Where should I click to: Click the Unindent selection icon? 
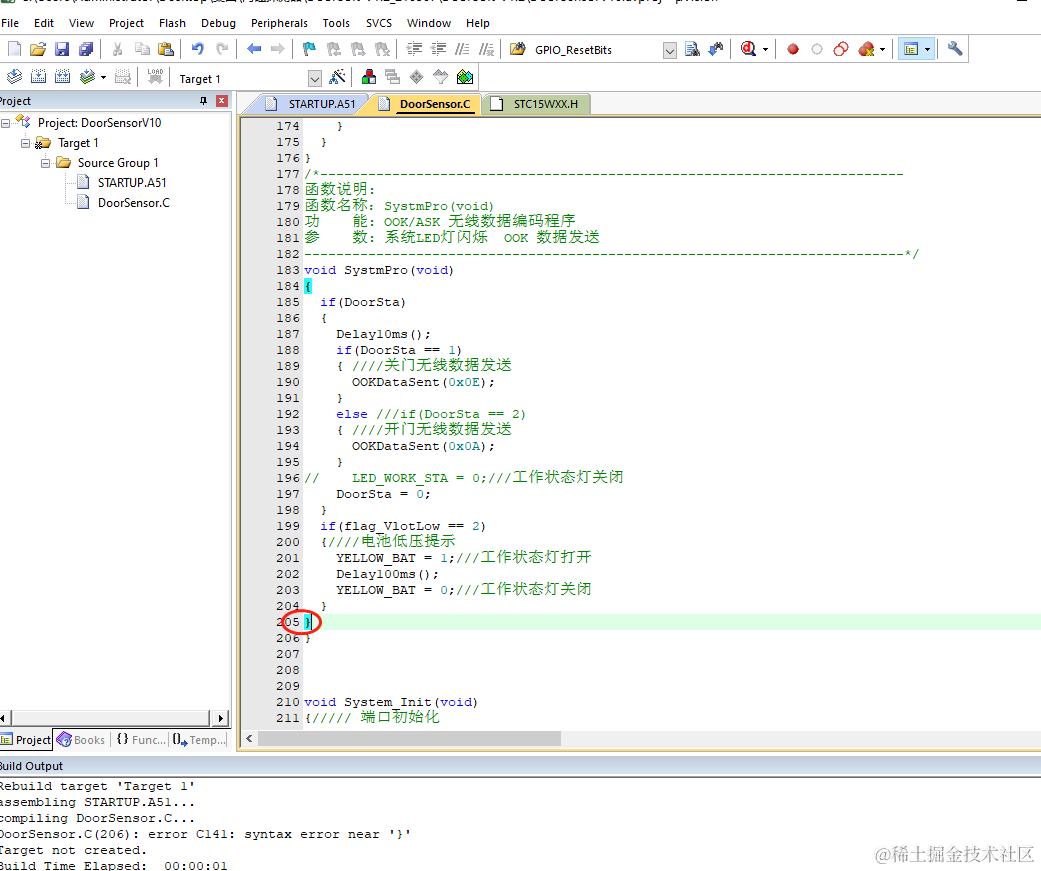pyautogui.click(x=438, y=49)
